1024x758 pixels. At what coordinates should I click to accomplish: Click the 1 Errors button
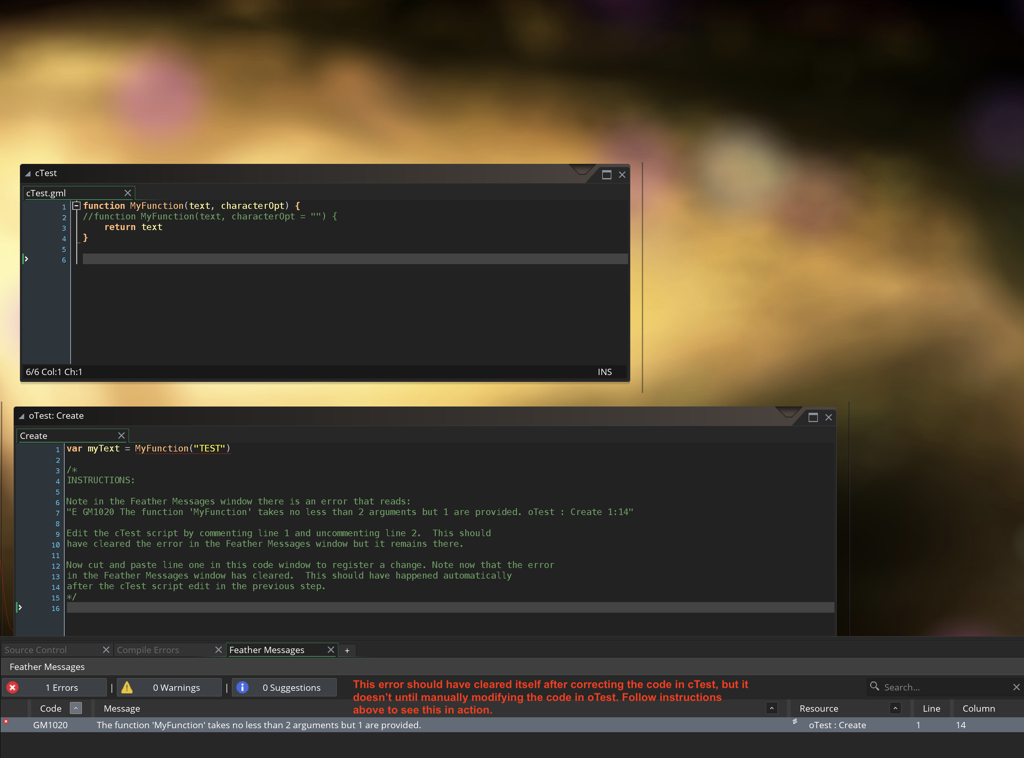tap(55, 687)
